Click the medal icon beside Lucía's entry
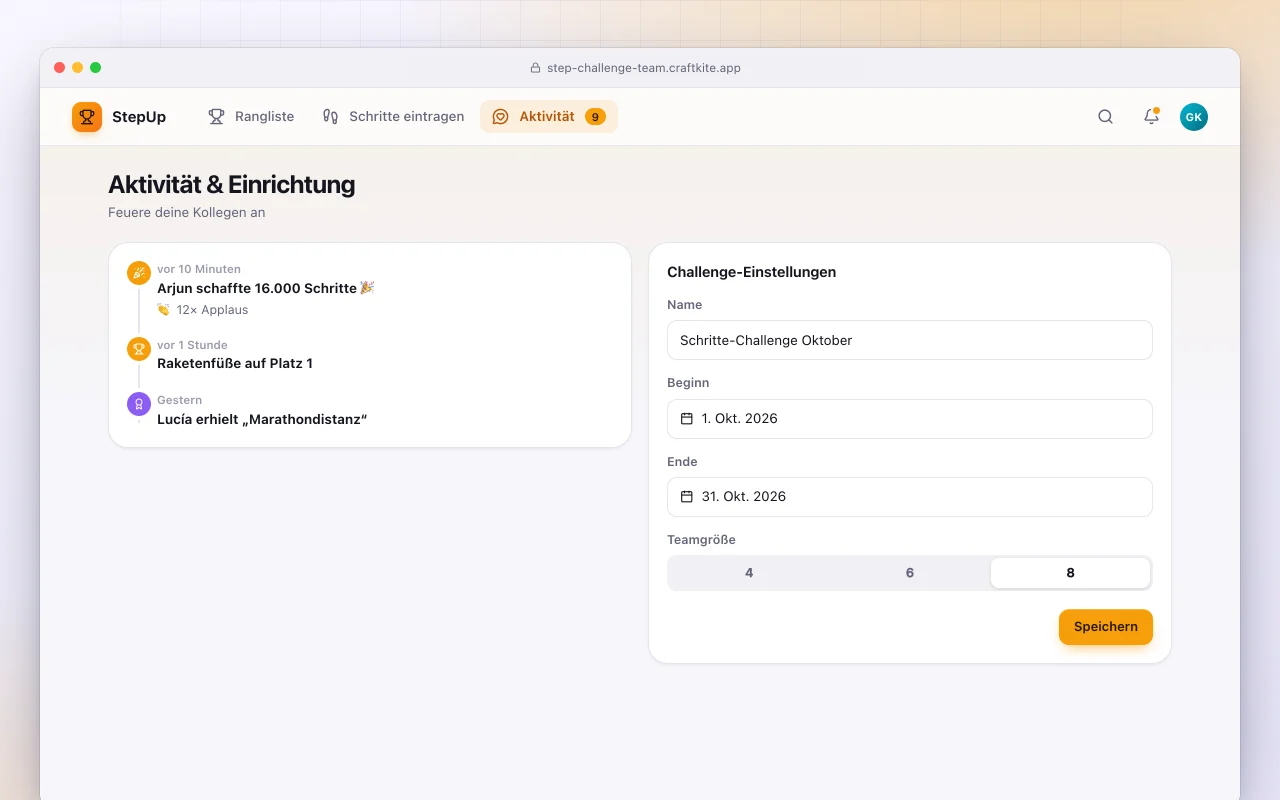The image size is (1280, 800). tap(139, 404)
